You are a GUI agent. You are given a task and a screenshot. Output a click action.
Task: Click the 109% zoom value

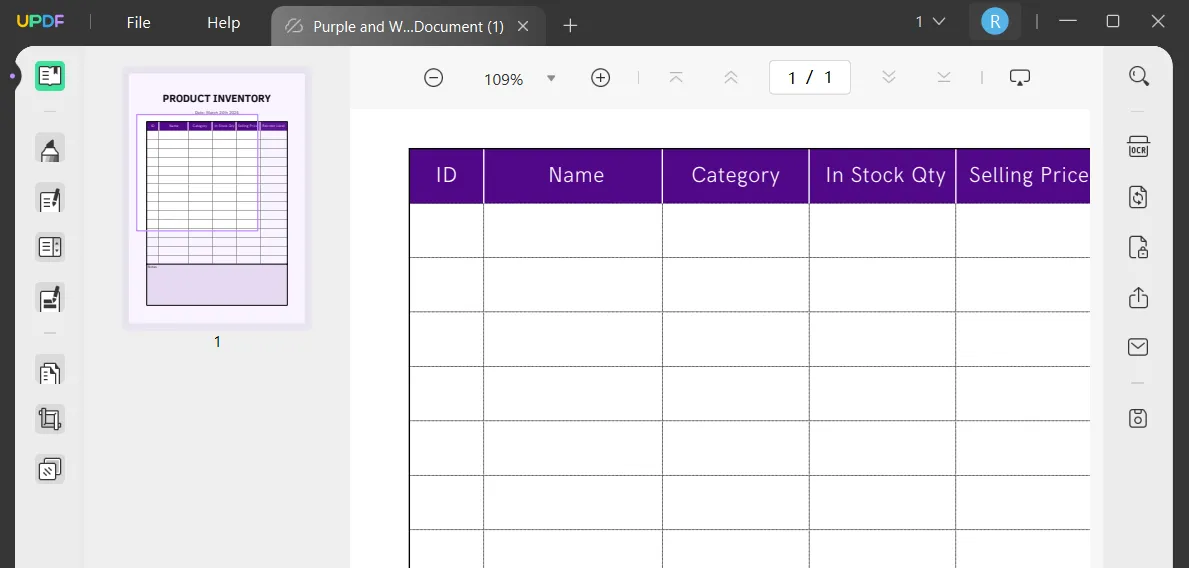click(504, 79)
